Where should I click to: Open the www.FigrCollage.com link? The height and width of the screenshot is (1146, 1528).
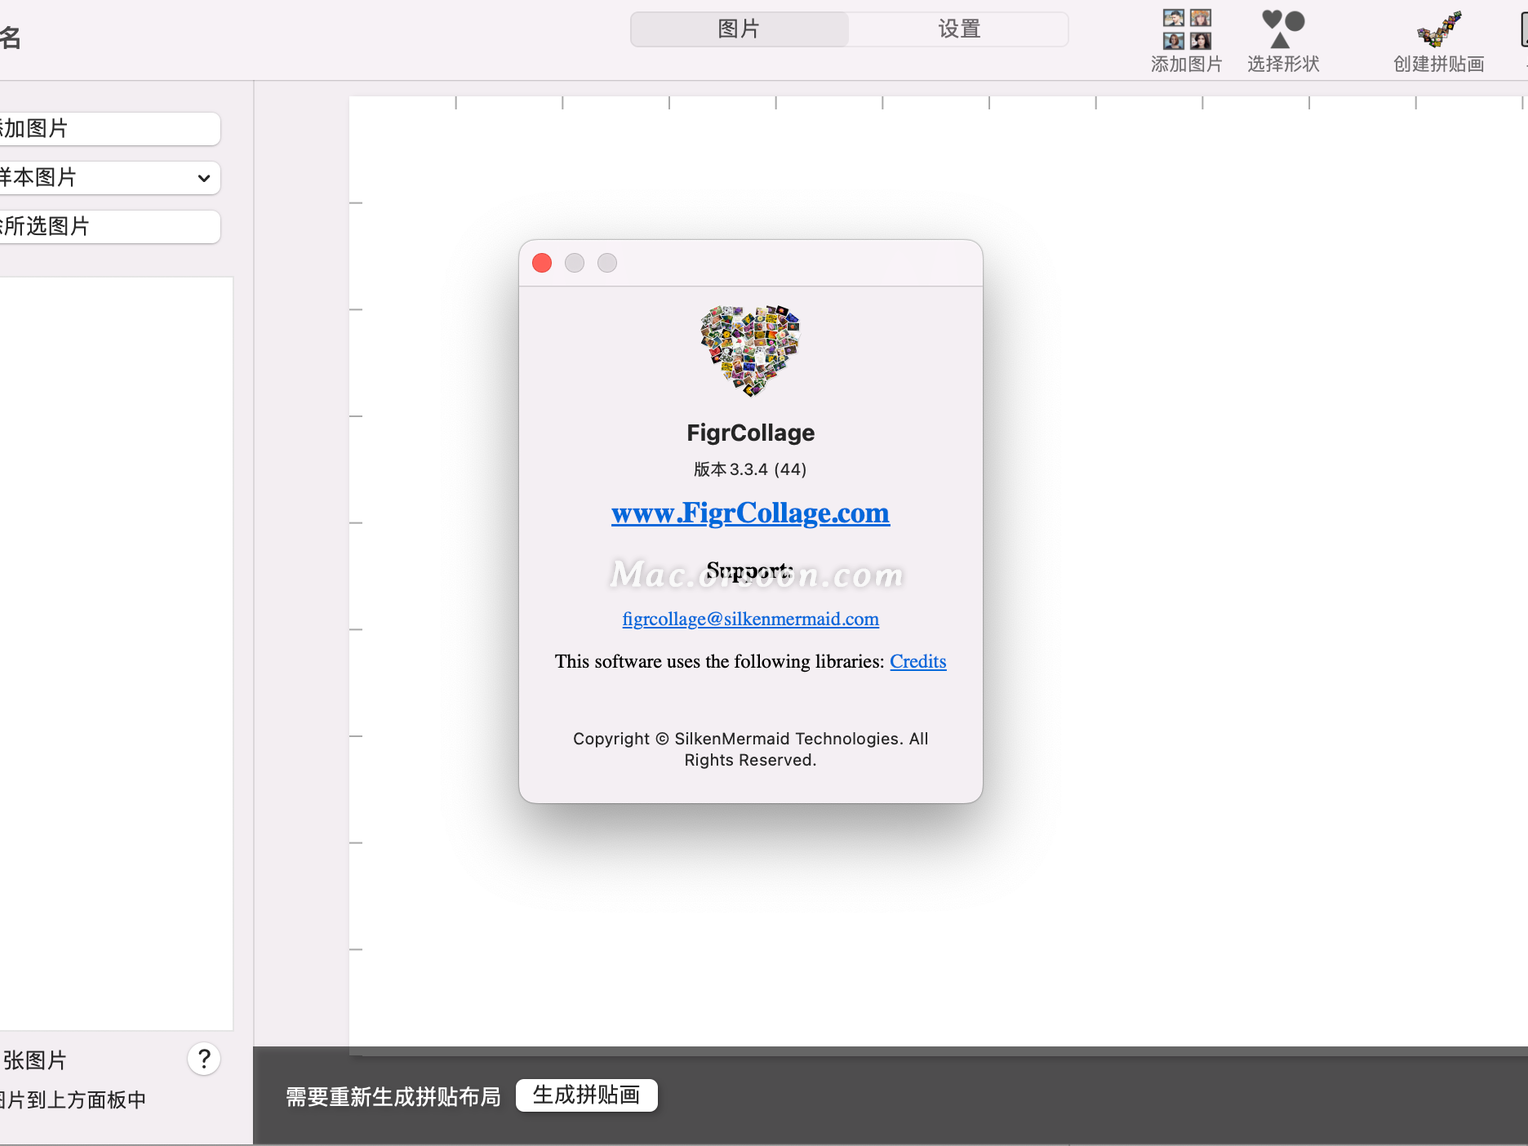pos(750,512)
